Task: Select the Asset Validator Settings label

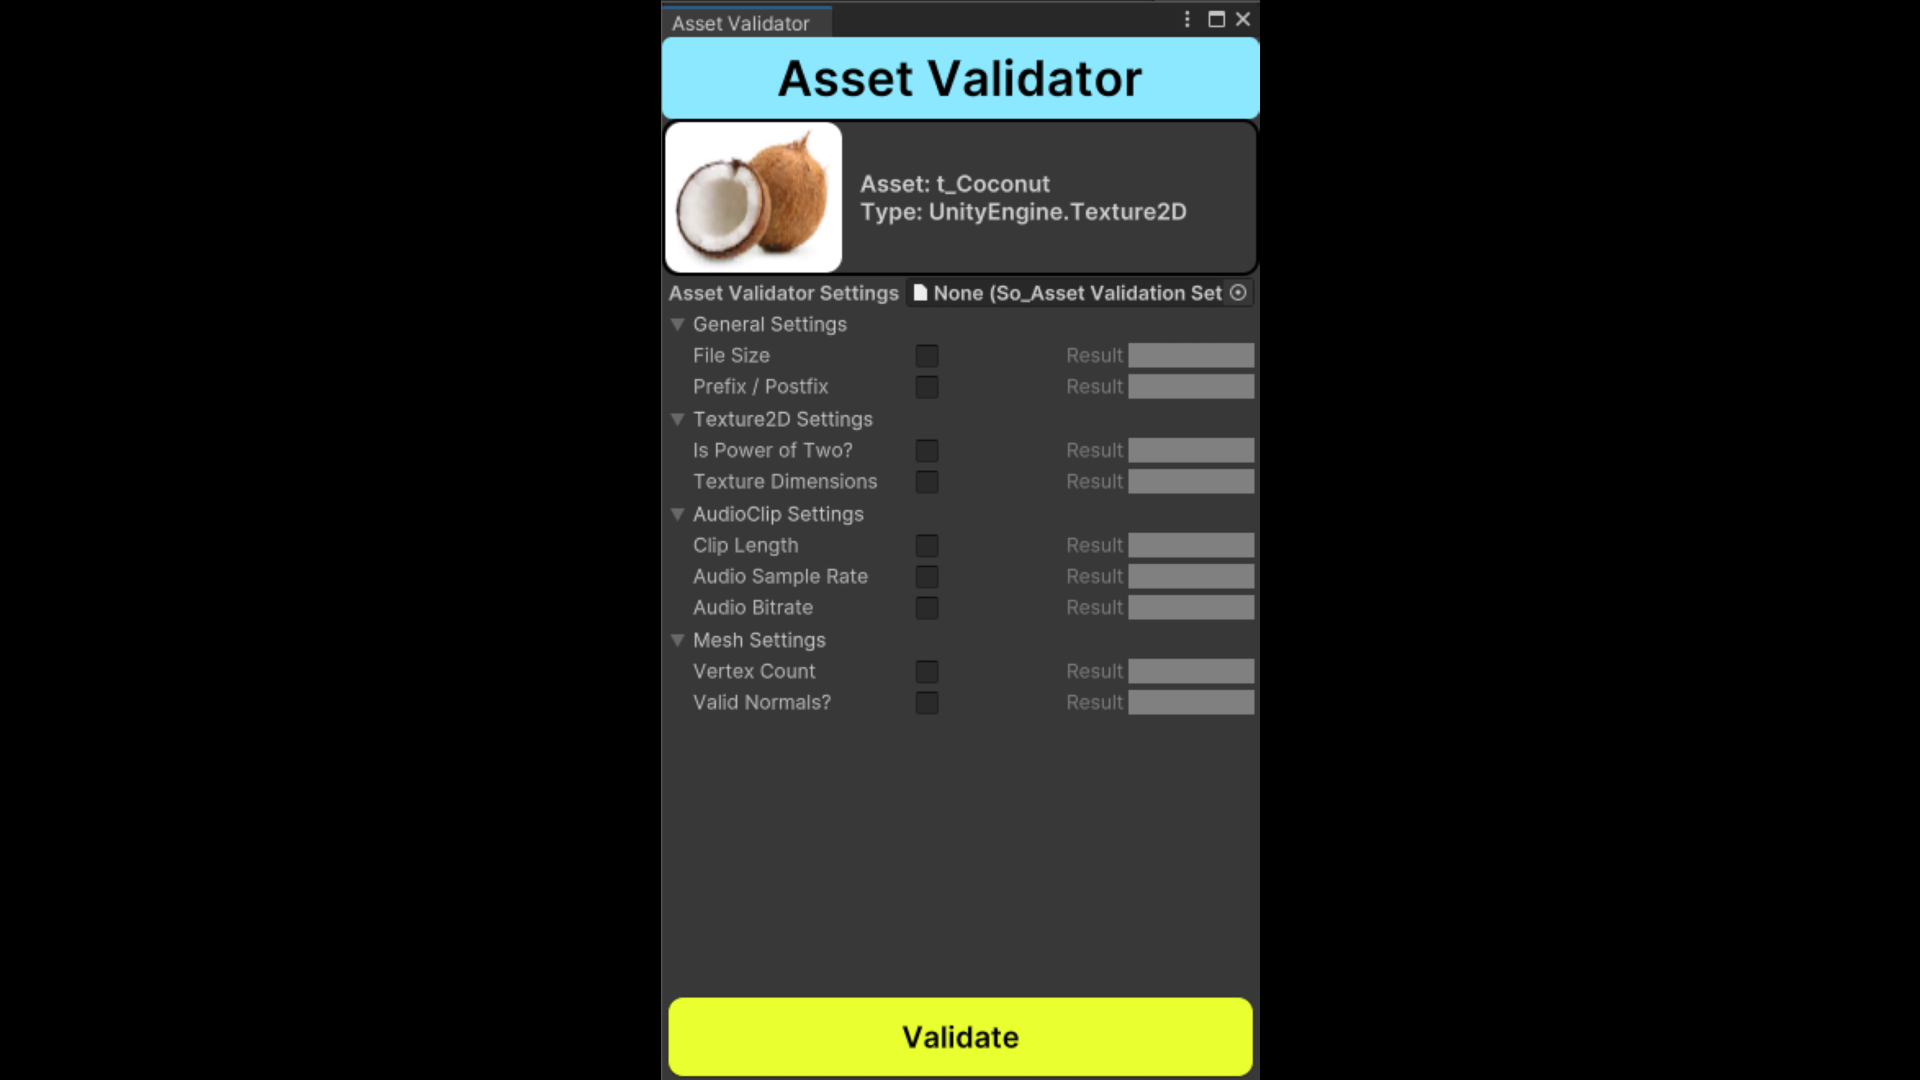Action: [x=783, y=293]
